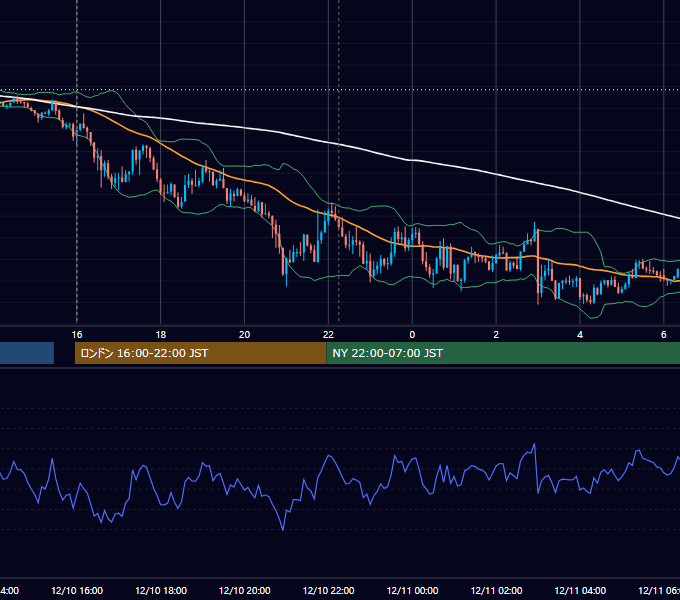Click the 12/10 16:00 date label
Image resolution: width=680 pixels, height=600 pixels.
coord(77,590)
